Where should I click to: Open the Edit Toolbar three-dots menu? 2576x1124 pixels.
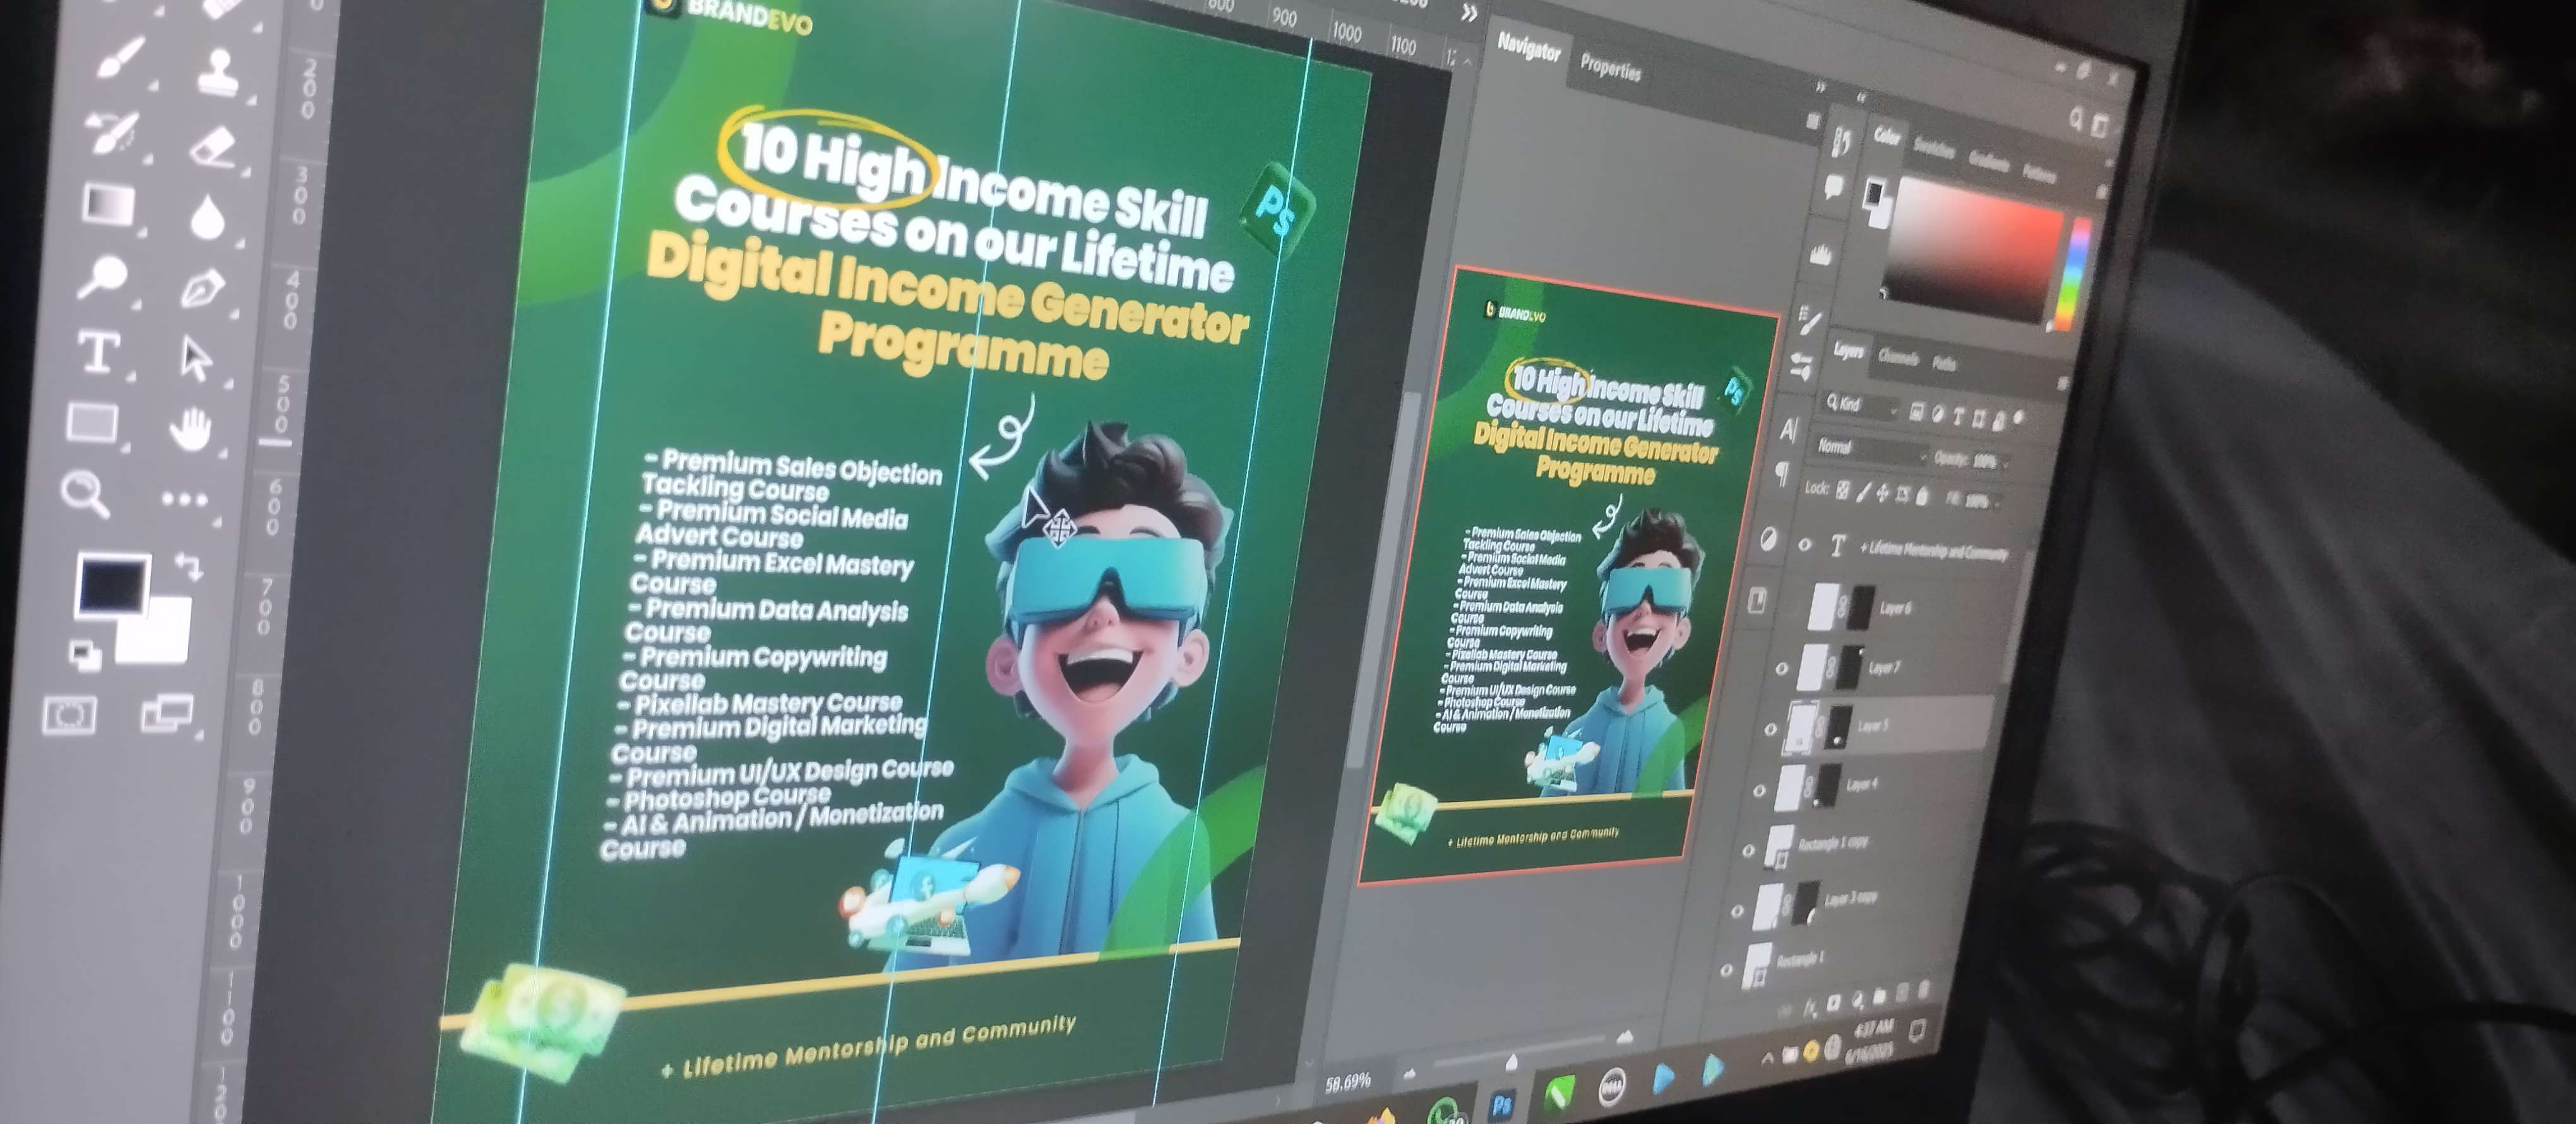pos(184,498)
